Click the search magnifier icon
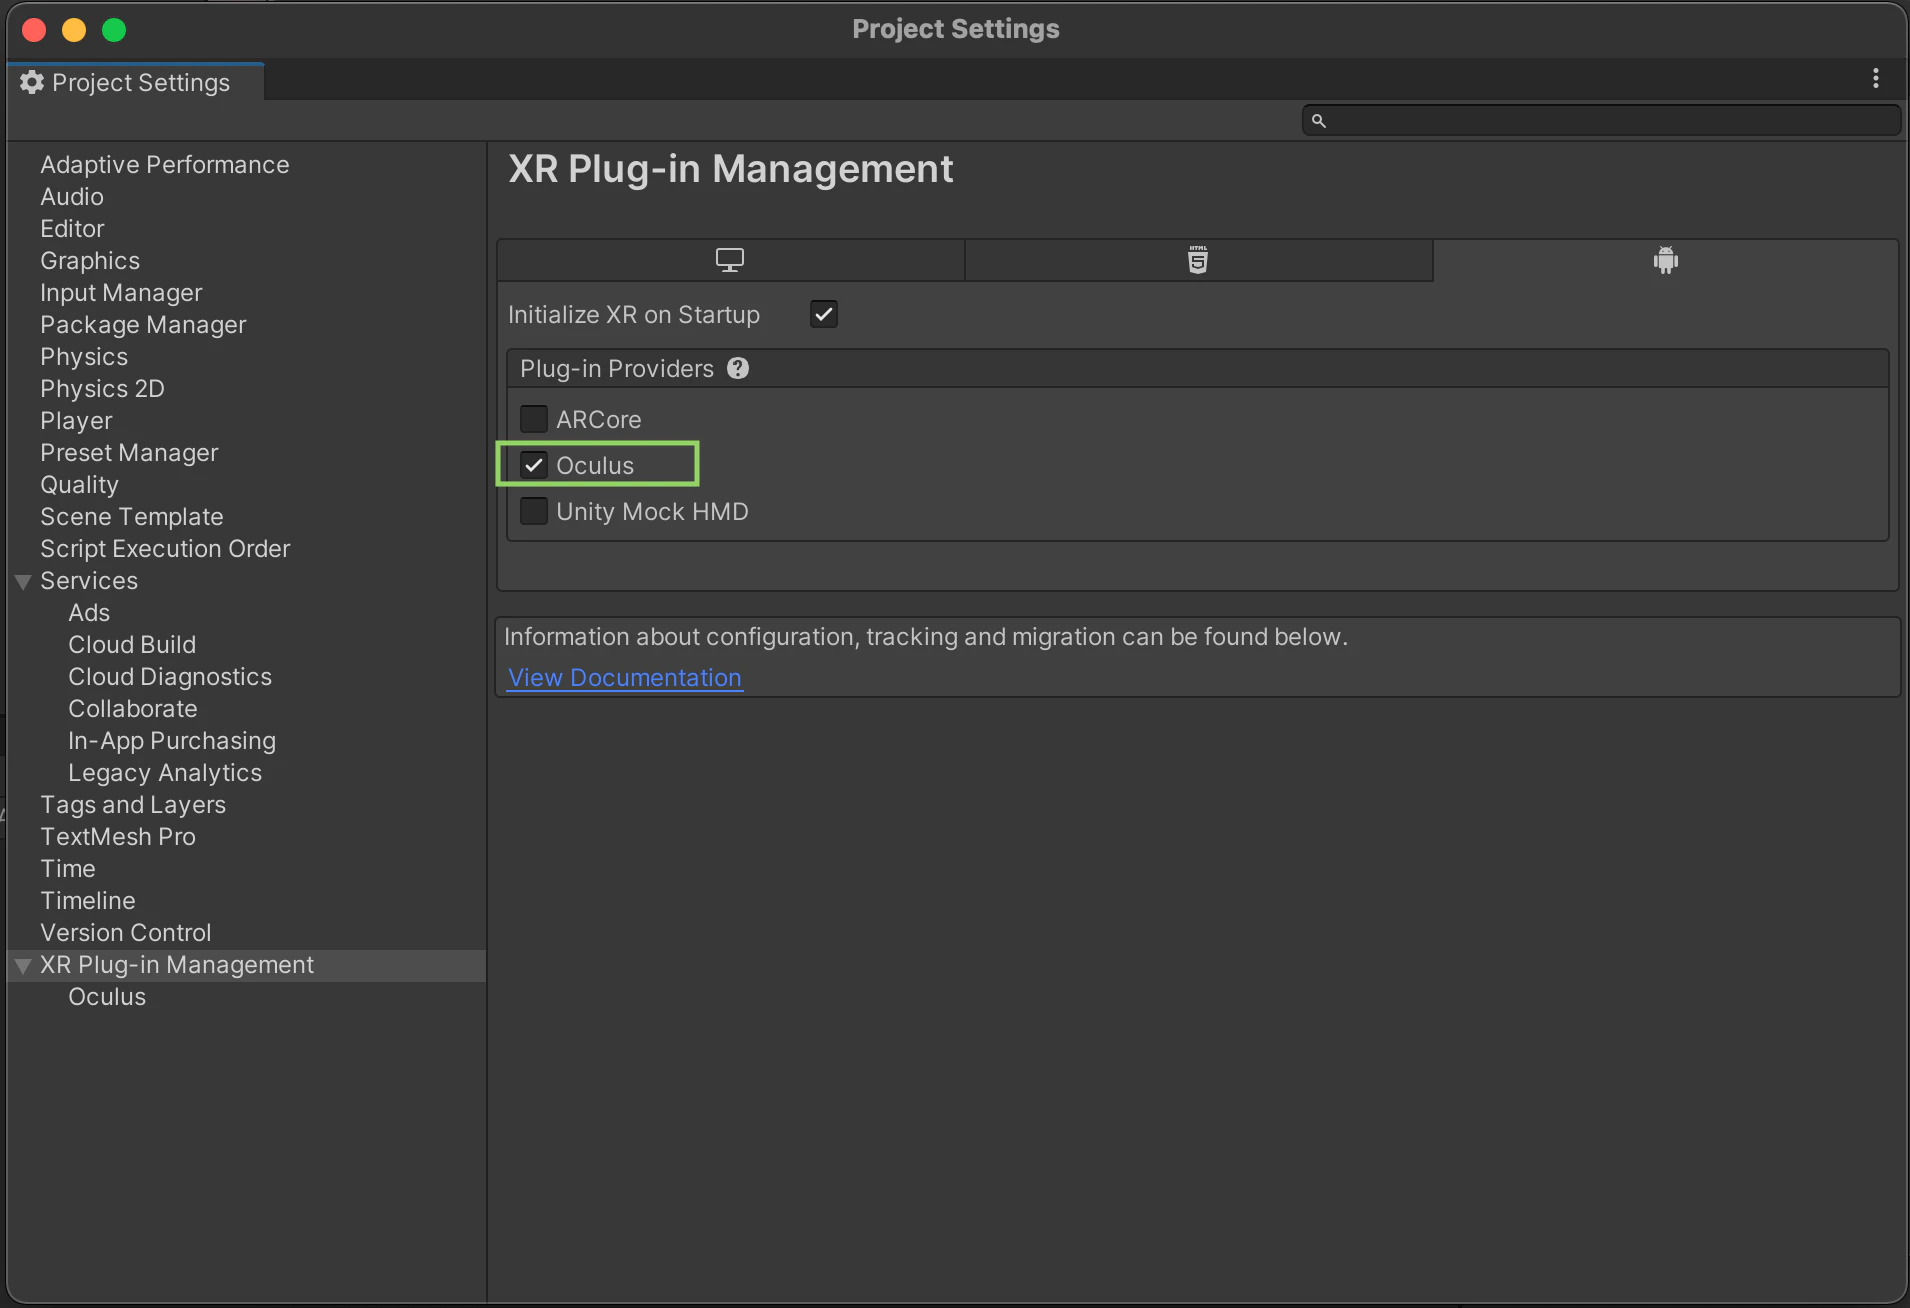Screen dimensions: 1910x1308 click(x=1319, y=120)
